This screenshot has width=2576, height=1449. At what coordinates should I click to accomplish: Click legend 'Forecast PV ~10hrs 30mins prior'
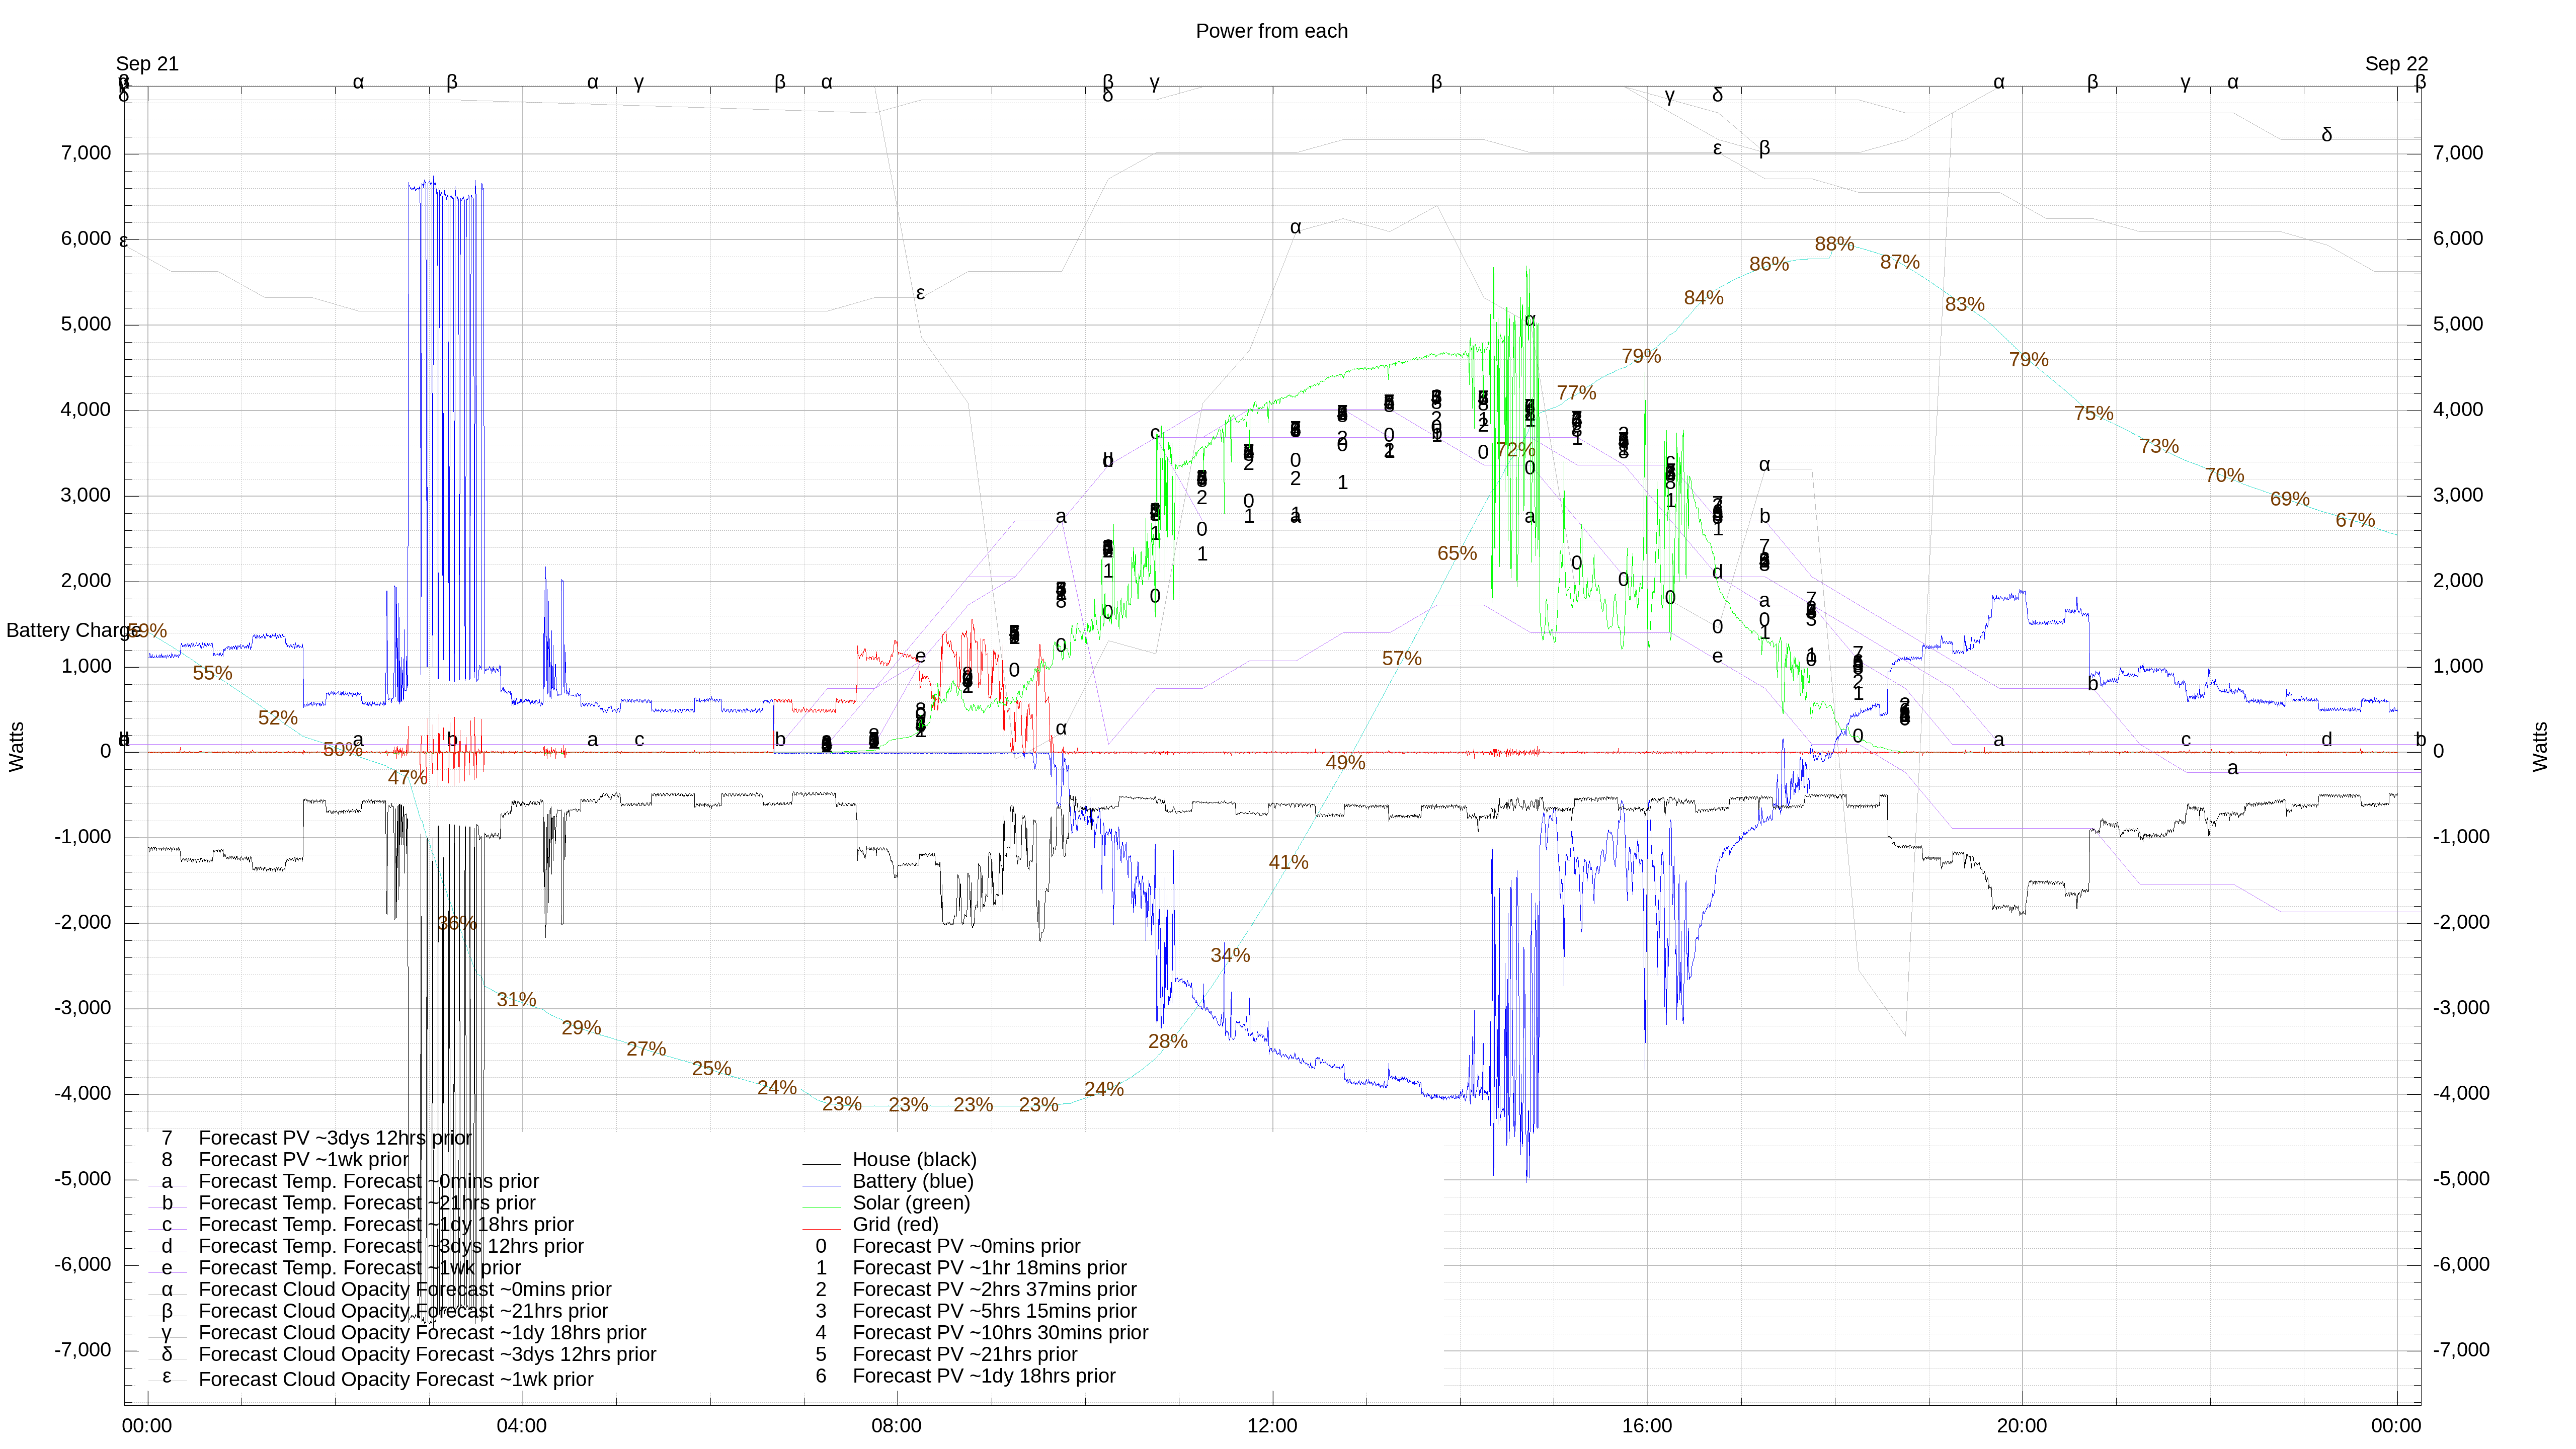[1000, 1333]
